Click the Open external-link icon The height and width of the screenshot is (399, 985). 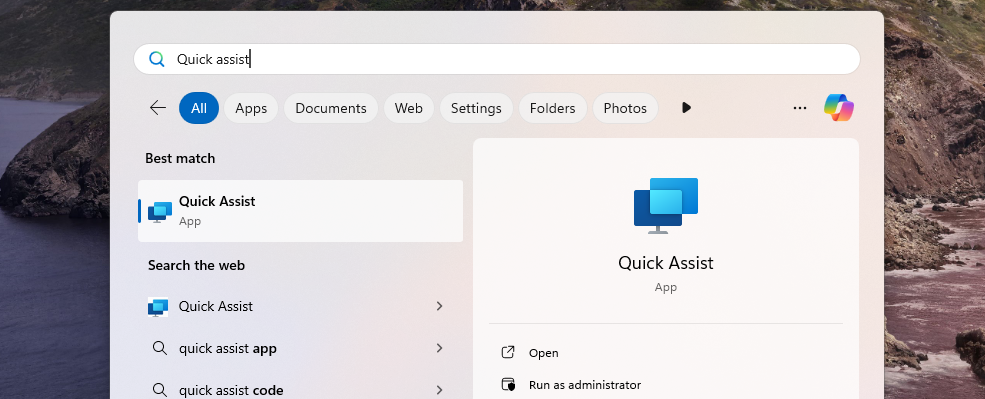point(508,353)
